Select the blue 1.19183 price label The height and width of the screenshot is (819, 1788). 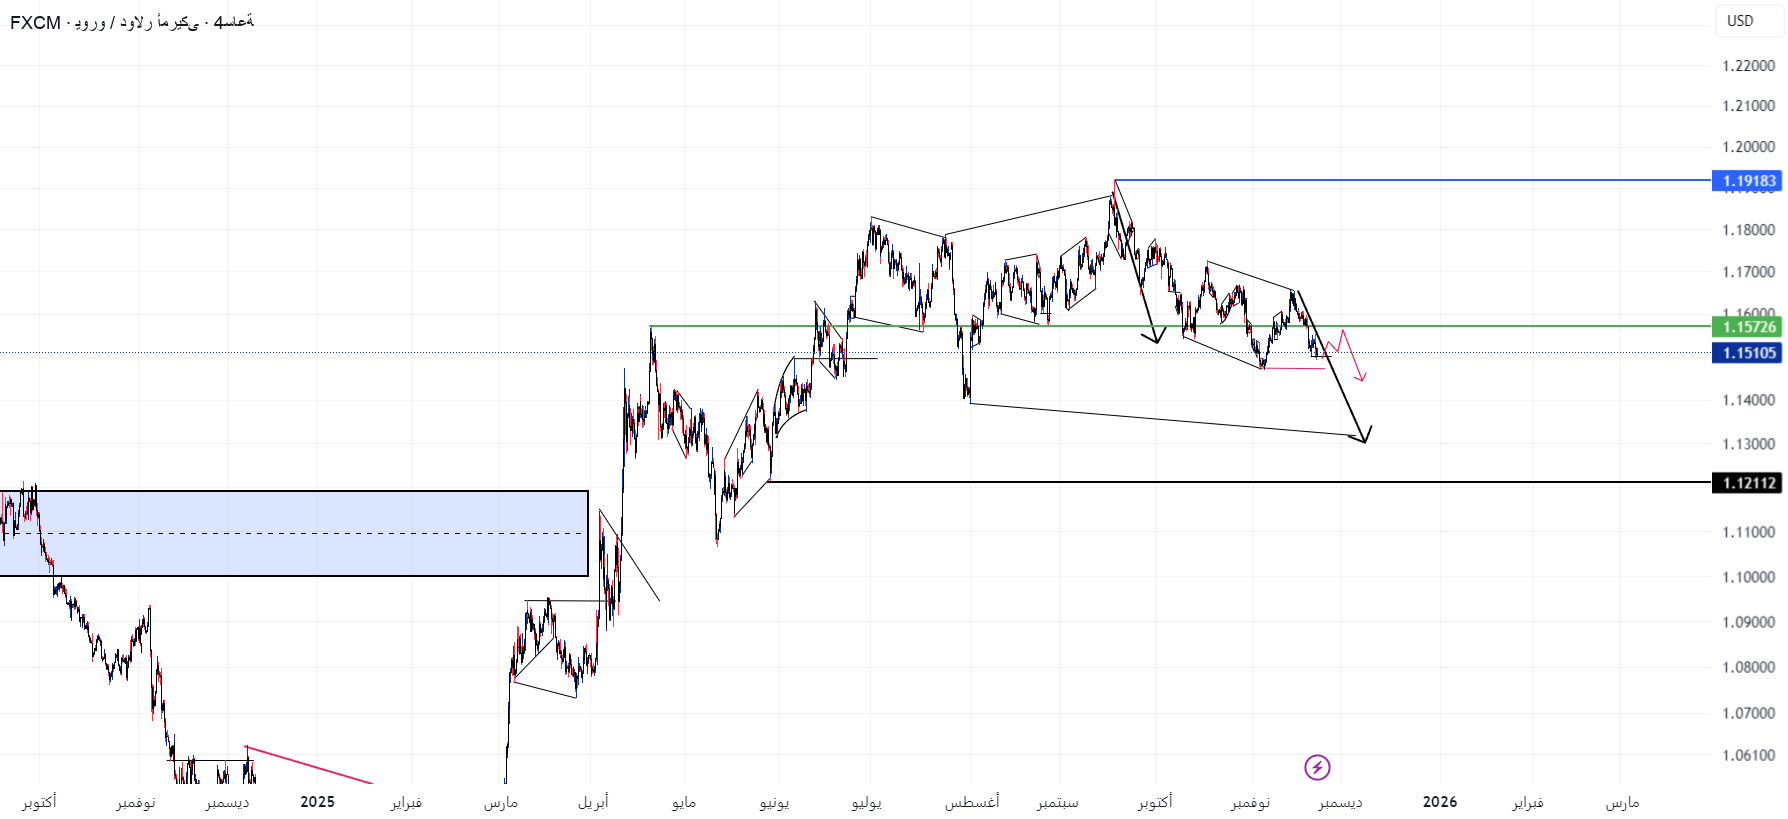tap(1748, 181)
